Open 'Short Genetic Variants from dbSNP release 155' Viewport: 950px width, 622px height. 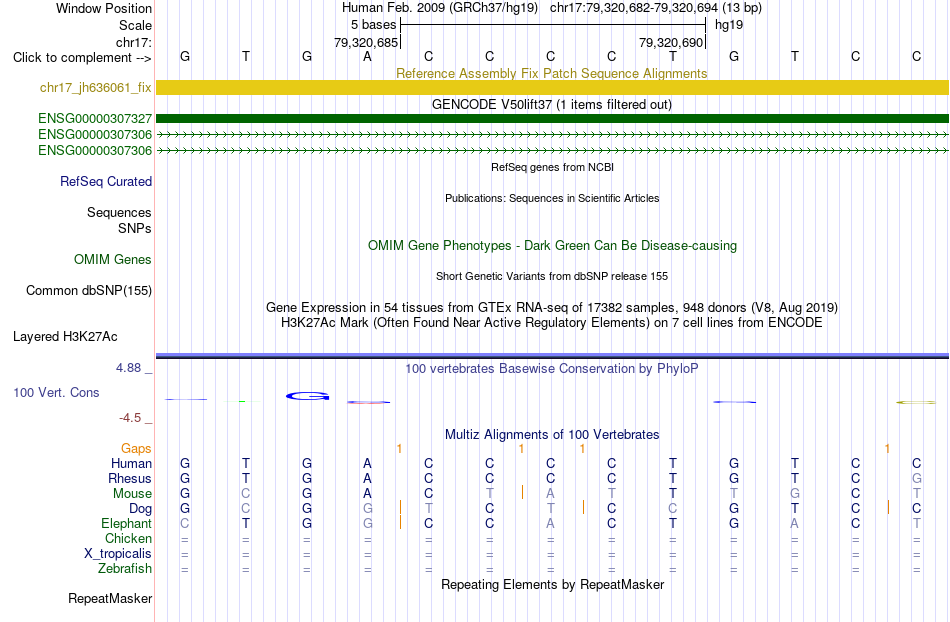coord(552,276)
